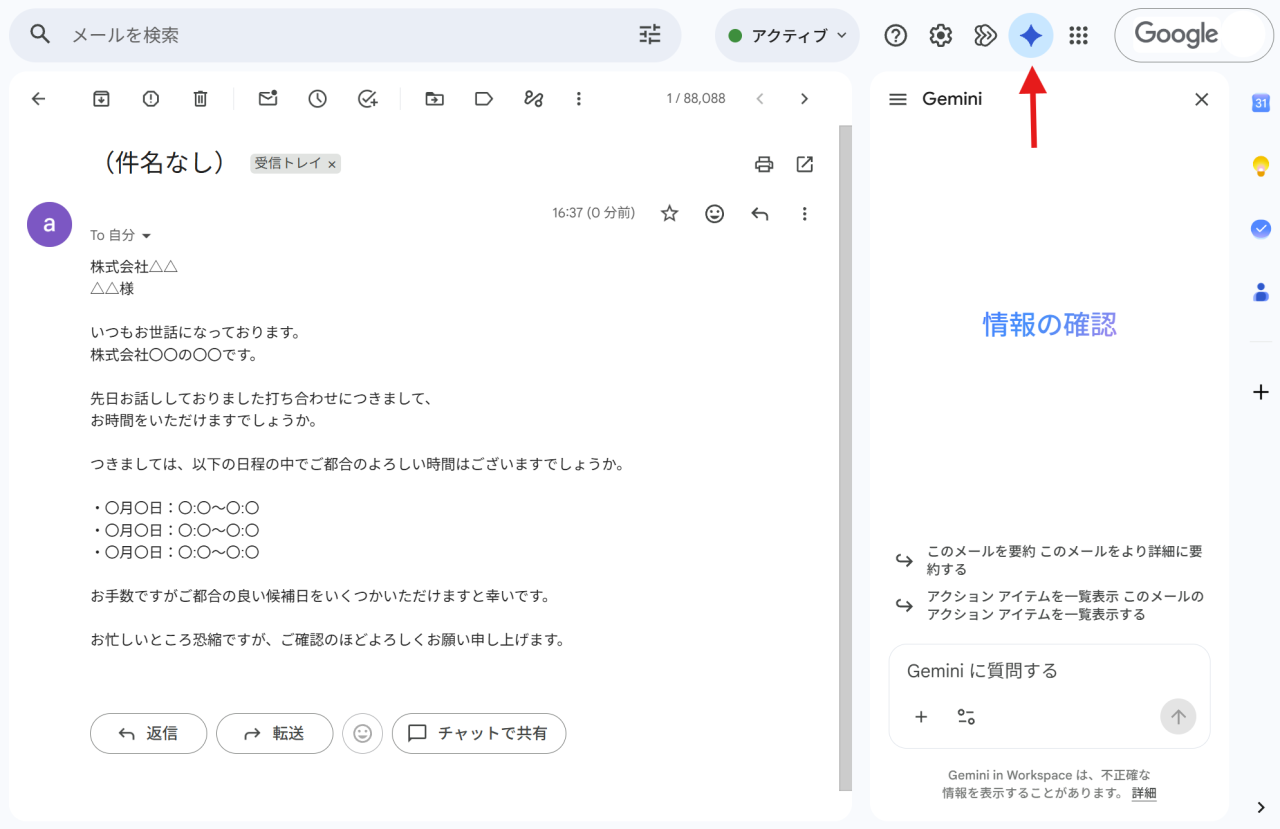Archive this email
This screenshot has height=829, width=1280.
101,98
